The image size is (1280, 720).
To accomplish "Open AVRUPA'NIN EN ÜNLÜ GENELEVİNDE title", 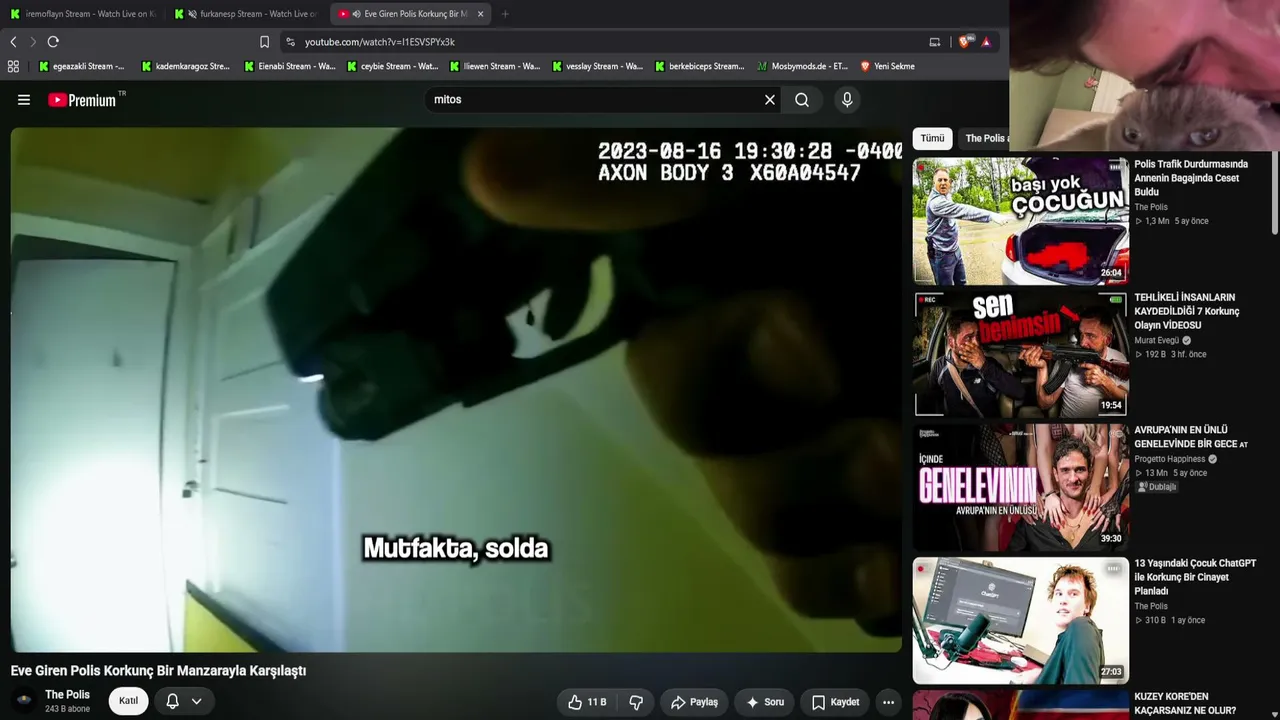I will coord(1191,437).
